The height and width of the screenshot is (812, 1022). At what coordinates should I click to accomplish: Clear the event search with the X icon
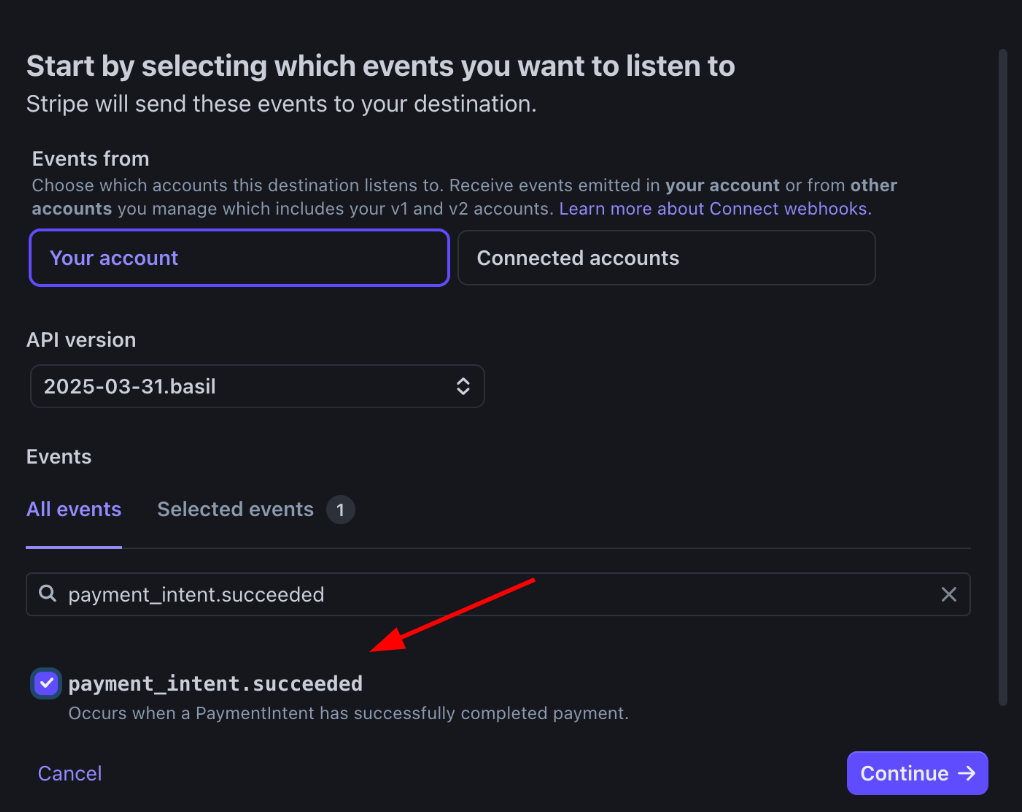coord(948,594)
